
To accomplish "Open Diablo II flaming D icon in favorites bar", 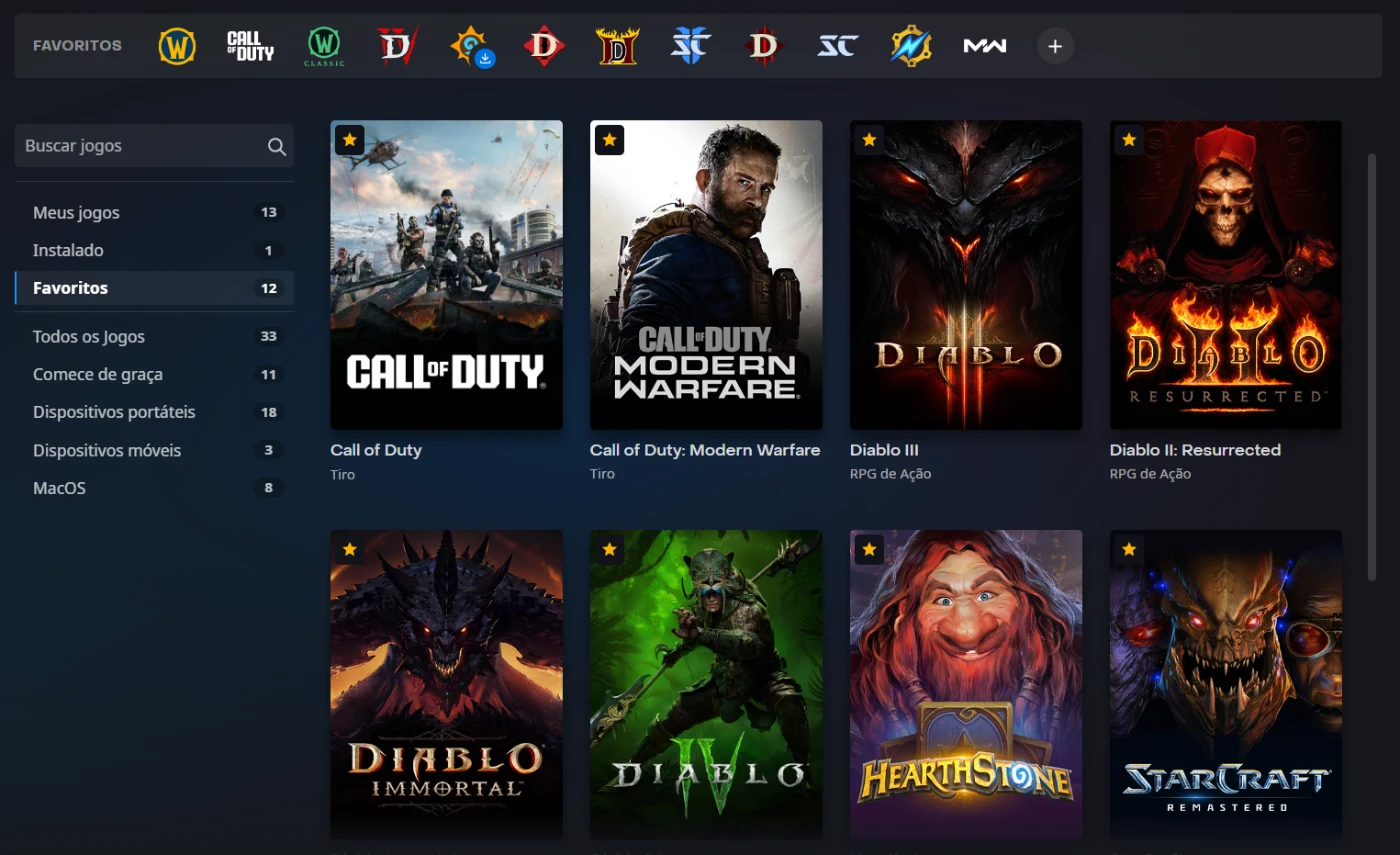I will click(617, 46).
